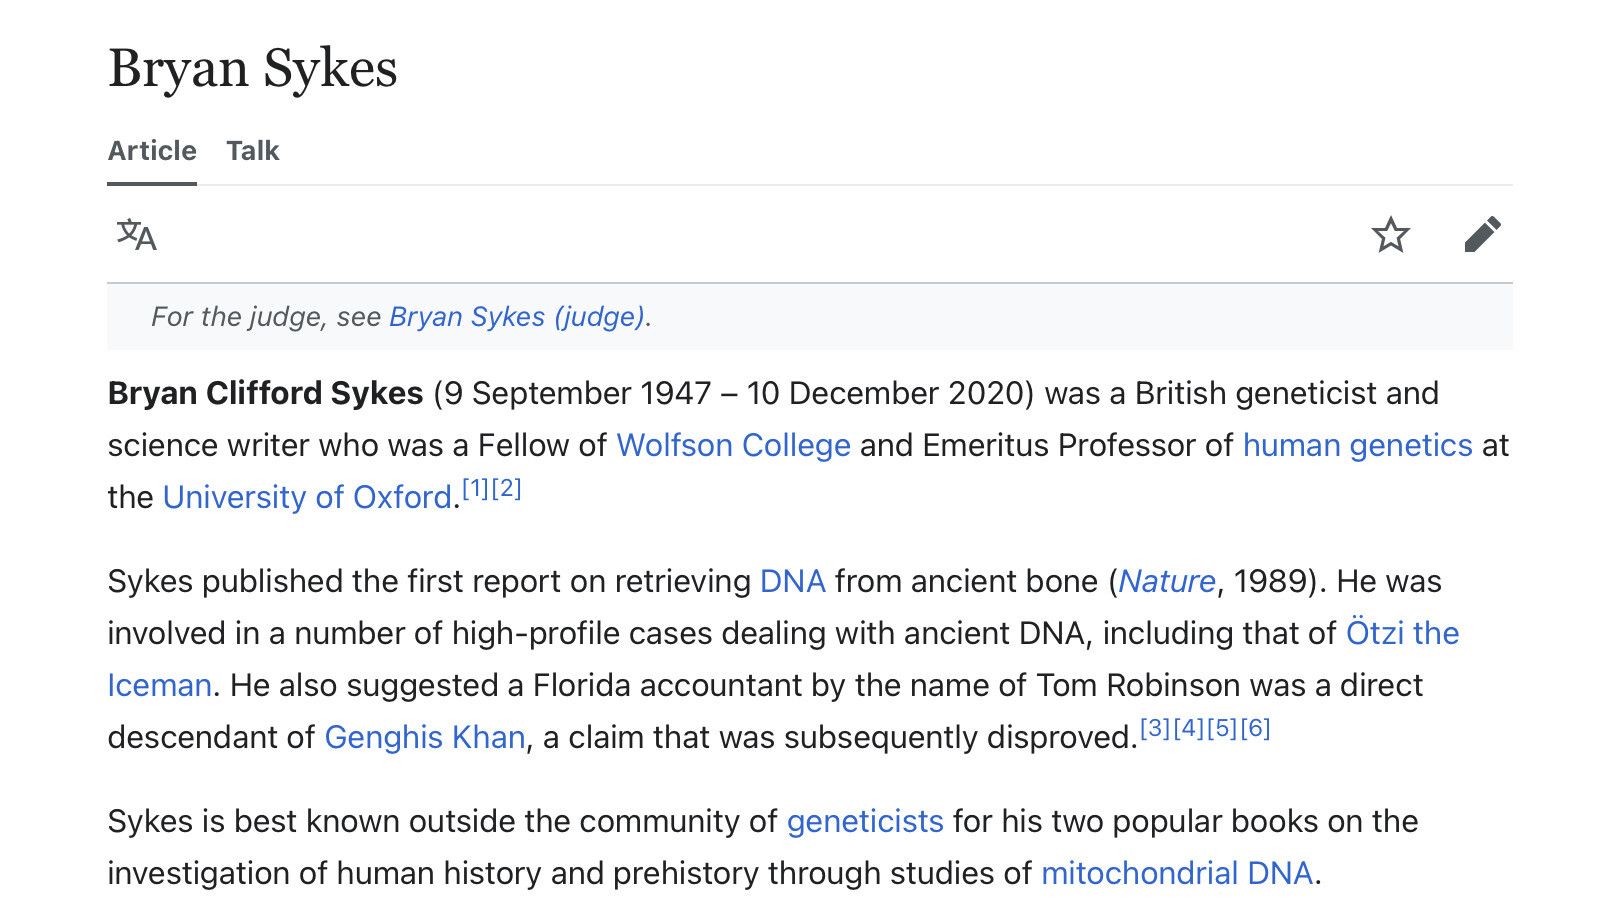Screen dimensions: 1620x922
Task: Open the language translation icon
Action: click(137, 235)
